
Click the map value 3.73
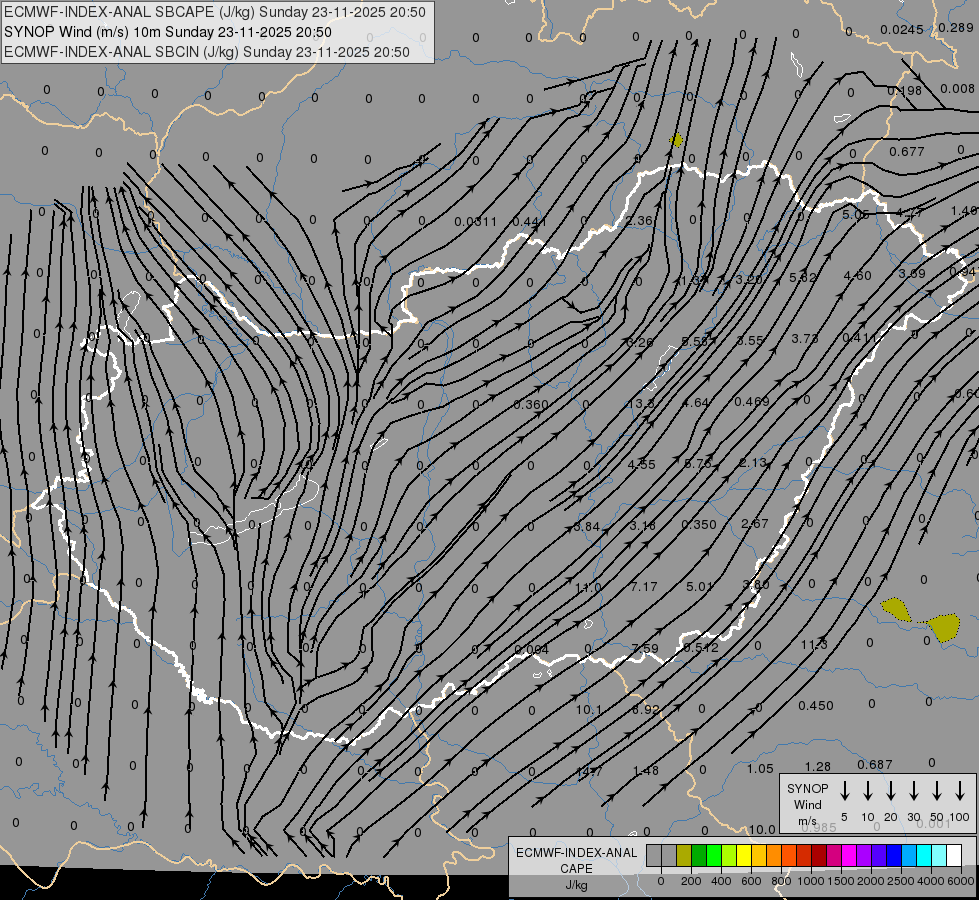tap(805, 339)
